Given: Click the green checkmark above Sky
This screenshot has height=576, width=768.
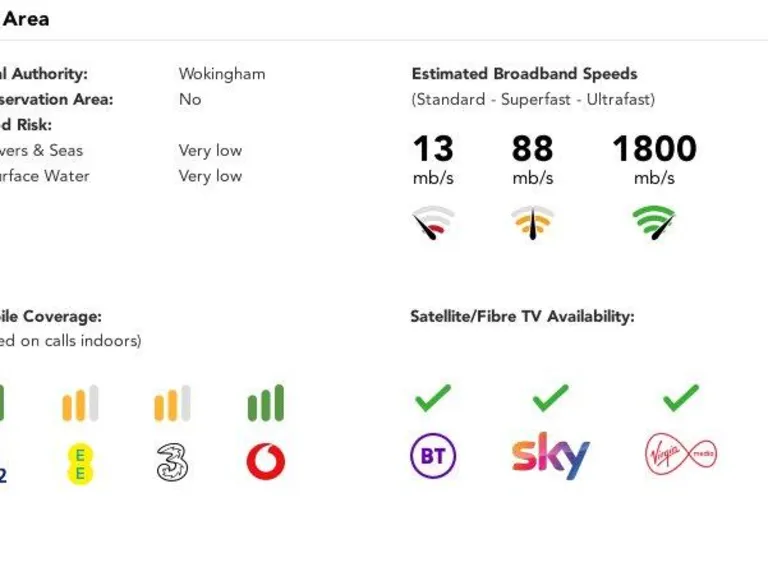Looking at the screenshot, I should [x=550, y=399].
